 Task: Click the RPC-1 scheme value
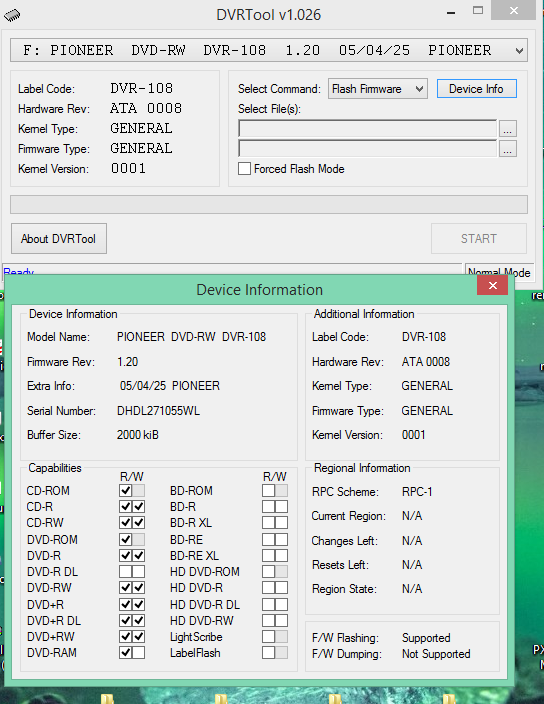point(417,492)
